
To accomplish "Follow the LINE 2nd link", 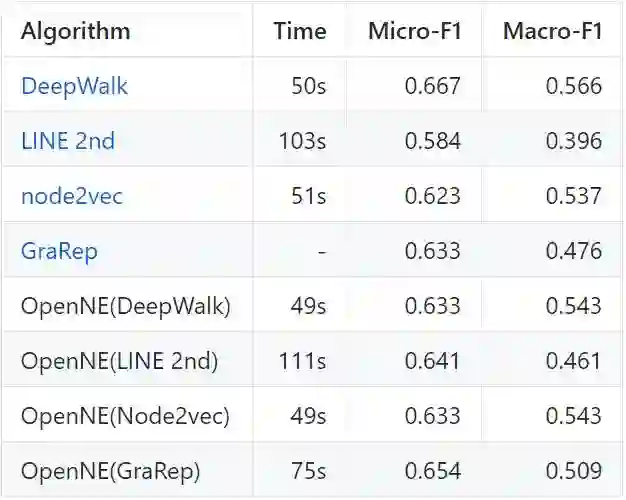I will tap(67, 141).
